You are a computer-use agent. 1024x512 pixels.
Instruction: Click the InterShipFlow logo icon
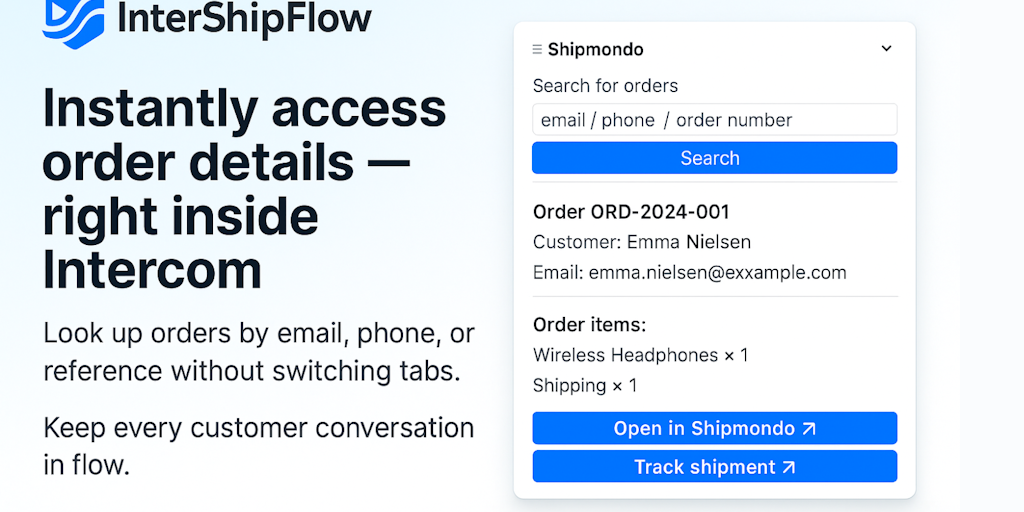coord(73,20)
